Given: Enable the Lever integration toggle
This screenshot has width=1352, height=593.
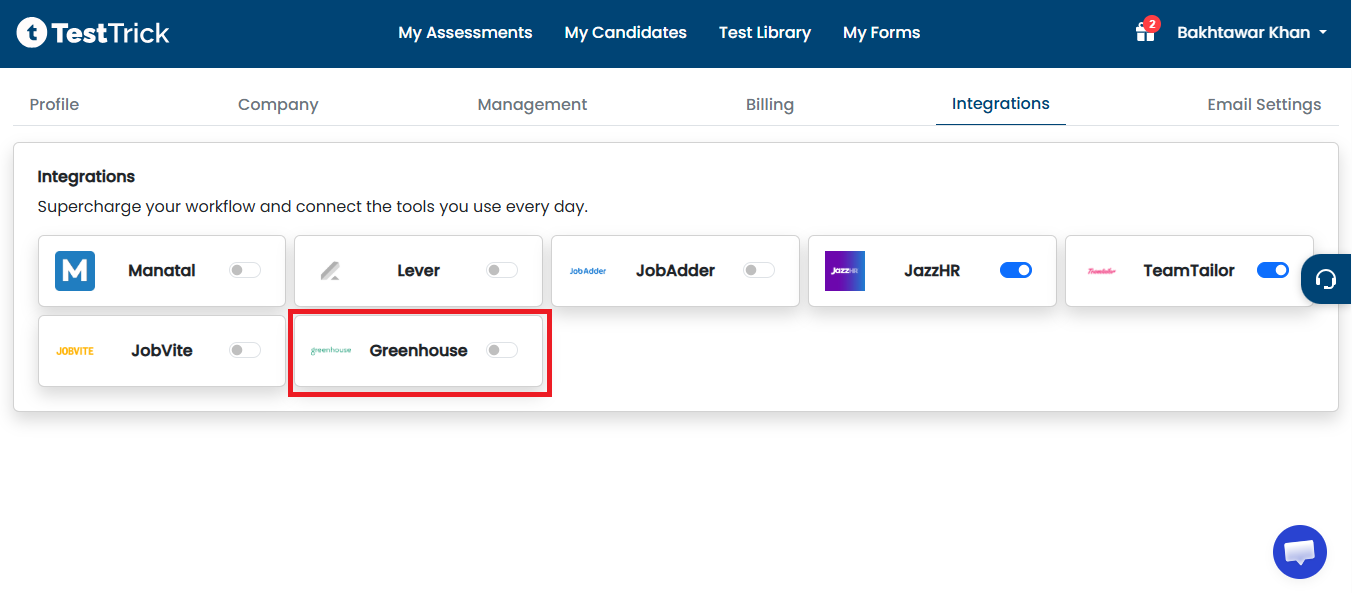Looking at the screenshot, I should 502,270.
